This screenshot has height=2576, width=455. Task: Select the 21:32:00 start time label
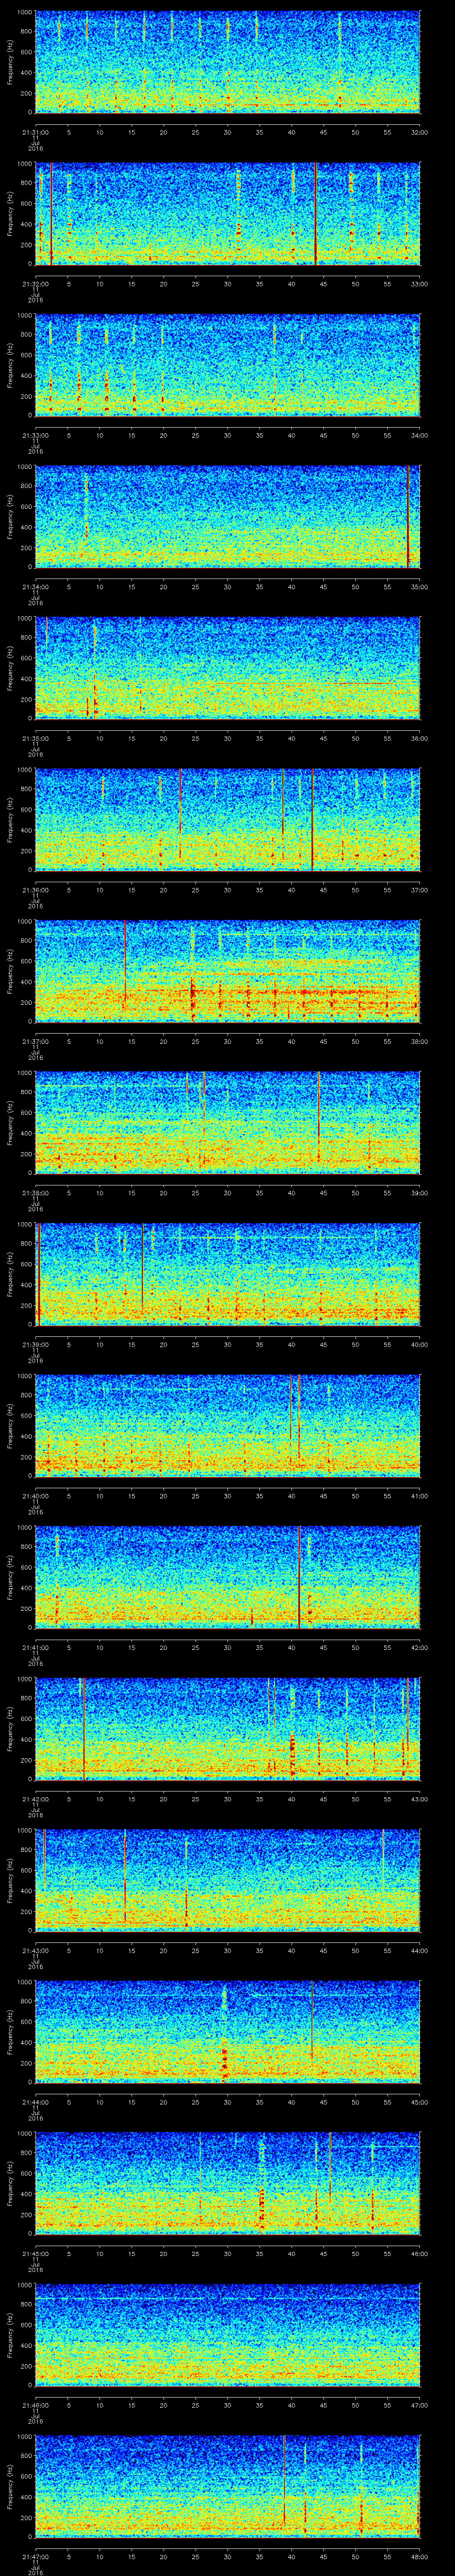click(35, 284)
